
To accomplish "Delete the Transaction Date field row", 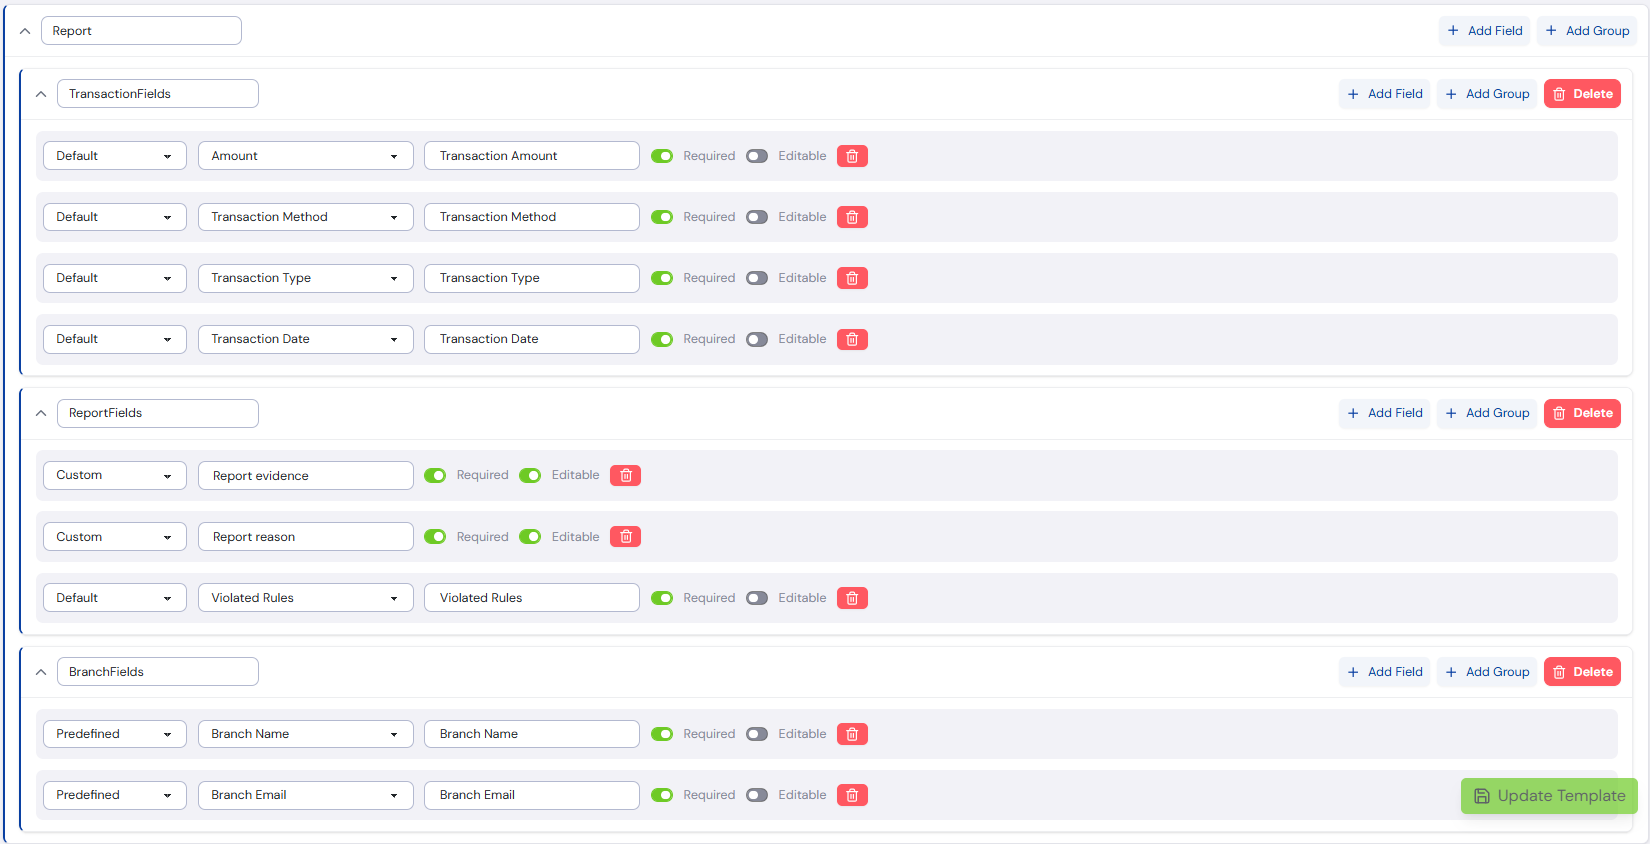I will pyautogui.click(x=852, y=339).
